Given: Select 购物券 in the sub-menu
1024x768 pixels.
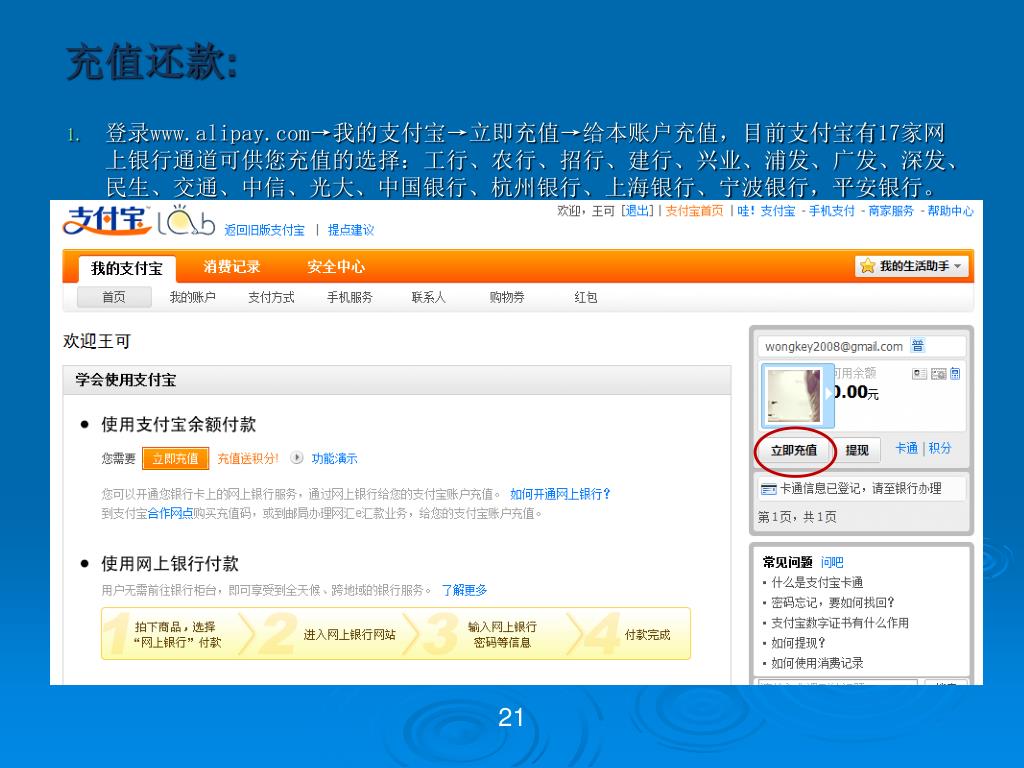Looking at the screenshot, I should (507, 297).
